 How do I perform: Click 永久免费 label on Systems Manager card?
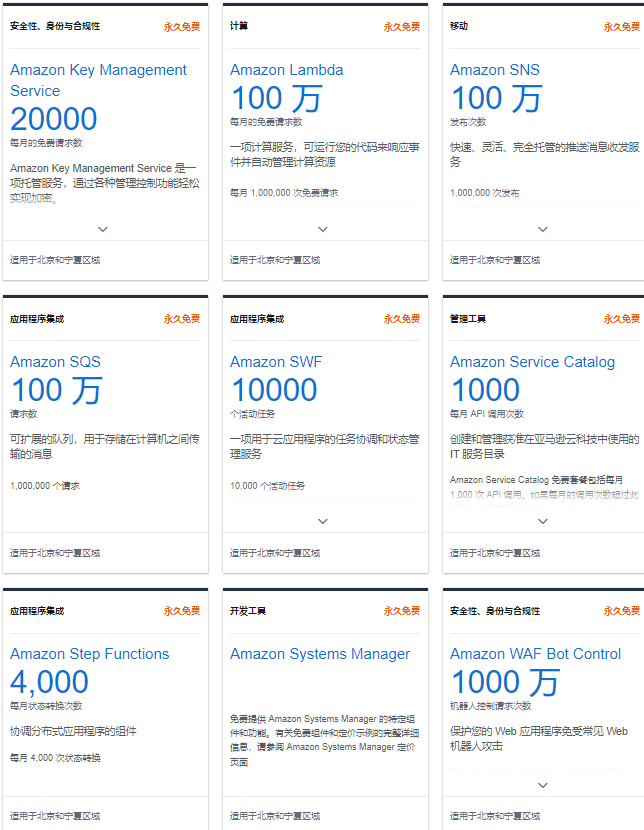(402, 611)
